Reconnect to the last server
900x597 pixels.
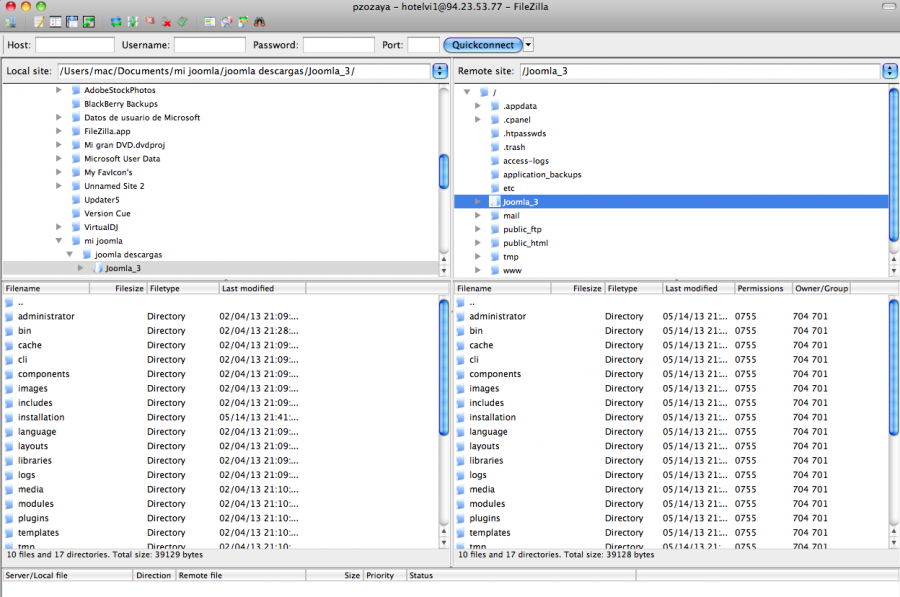pyautogui.click(x=183, y=22)
